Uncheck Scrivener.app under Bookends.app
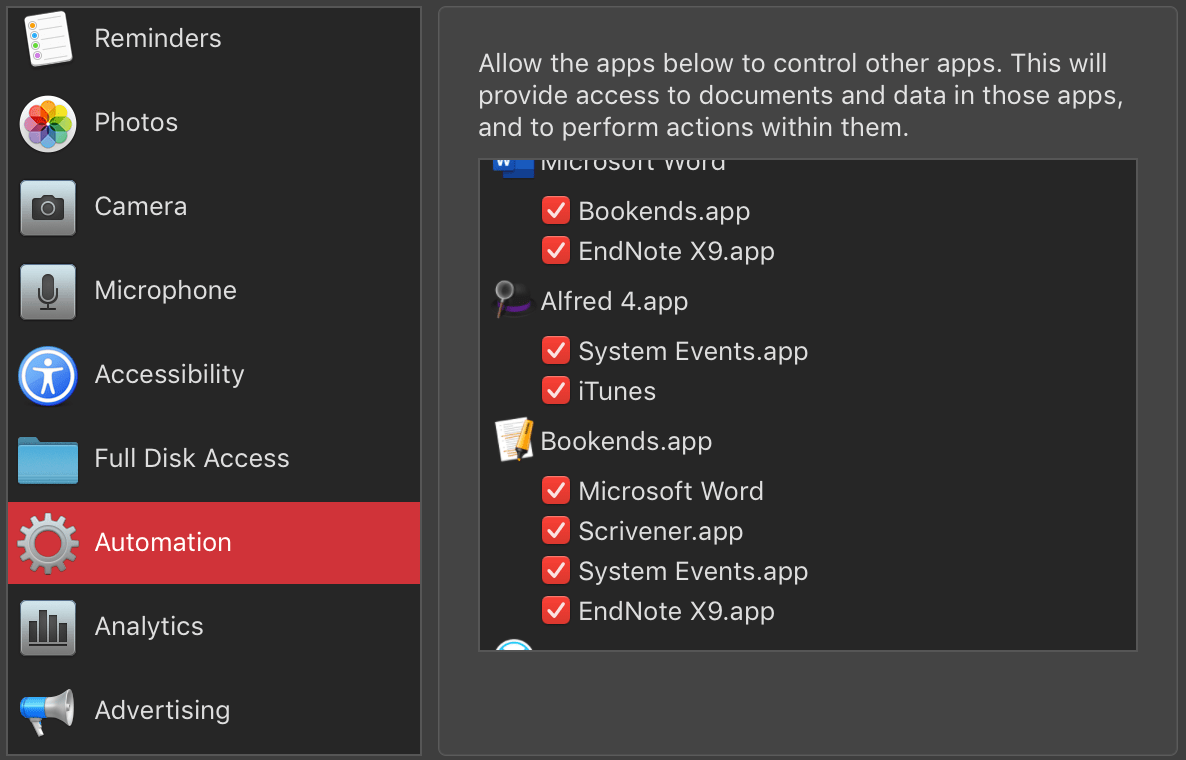Screen dimensions: 1186x760 556,530
